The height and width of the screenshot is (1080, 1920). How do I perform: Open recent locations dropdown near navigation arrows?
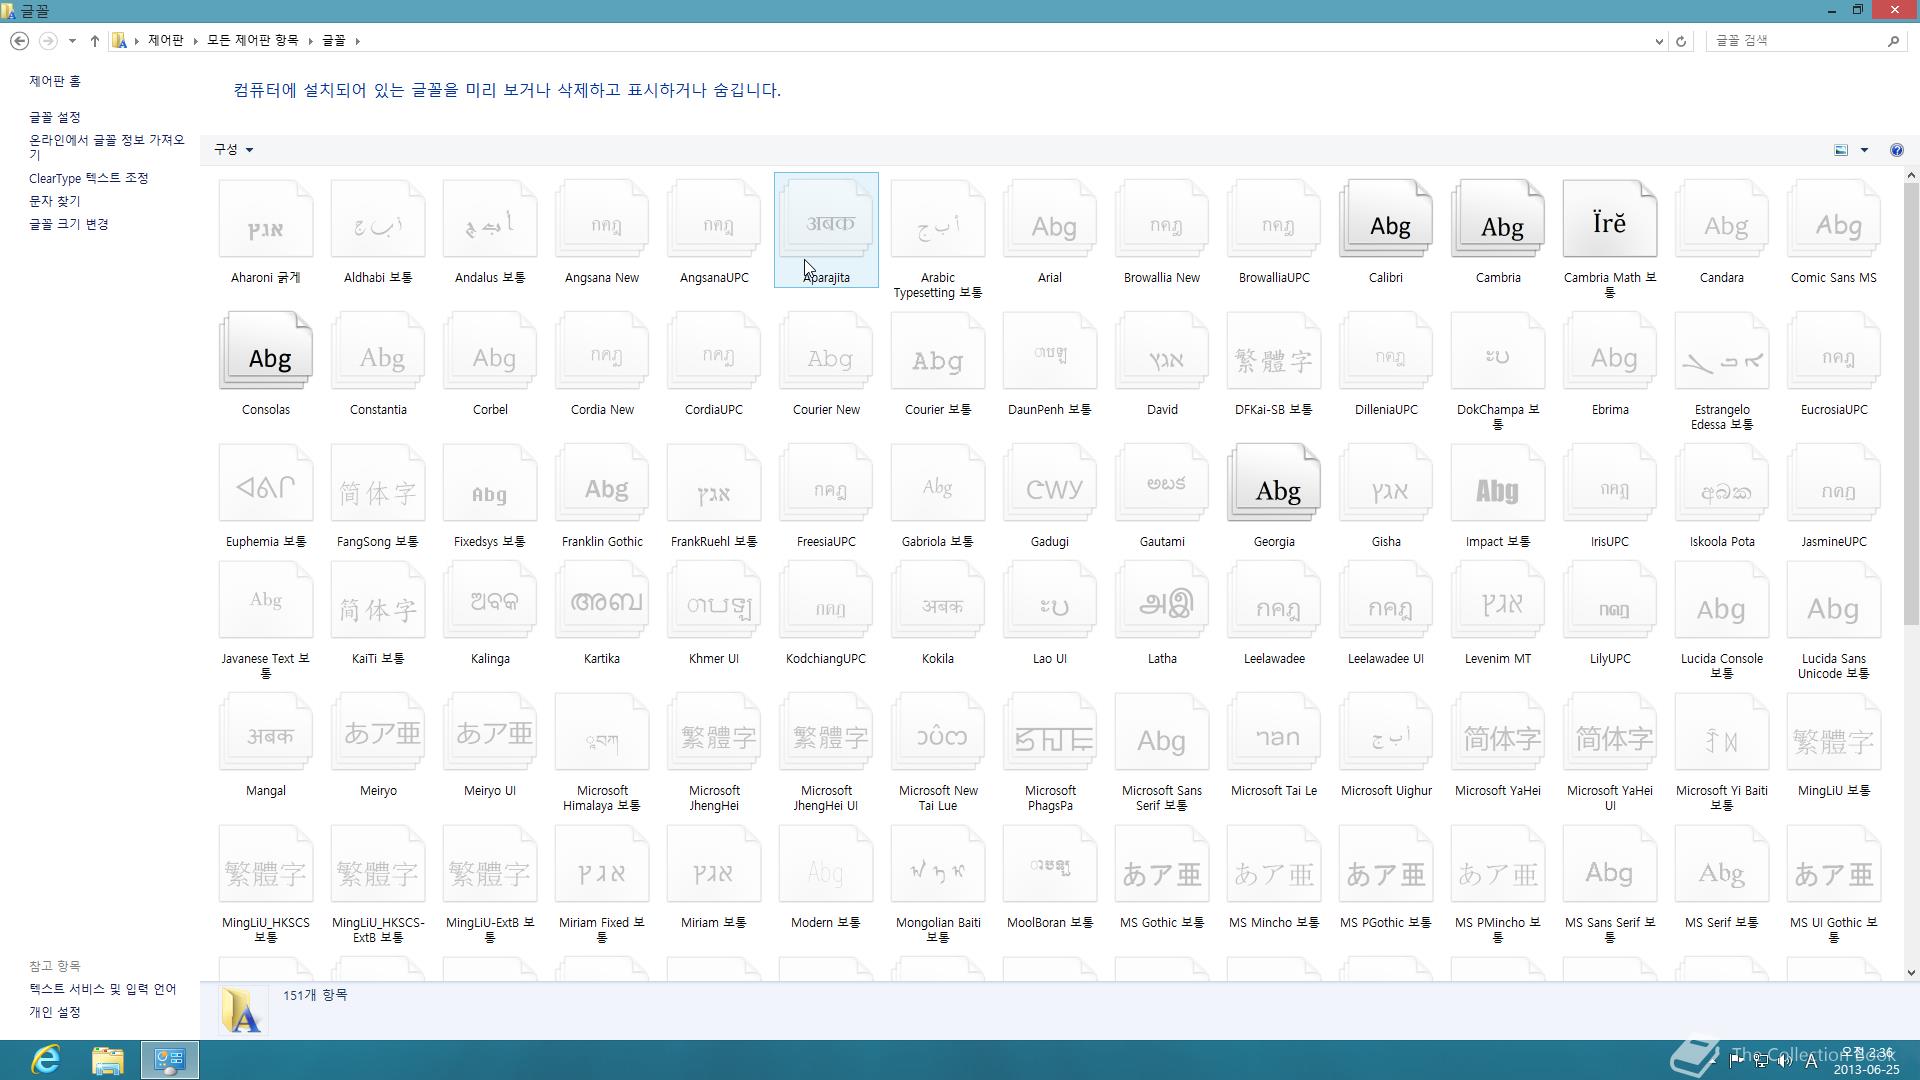click(72, 41)
